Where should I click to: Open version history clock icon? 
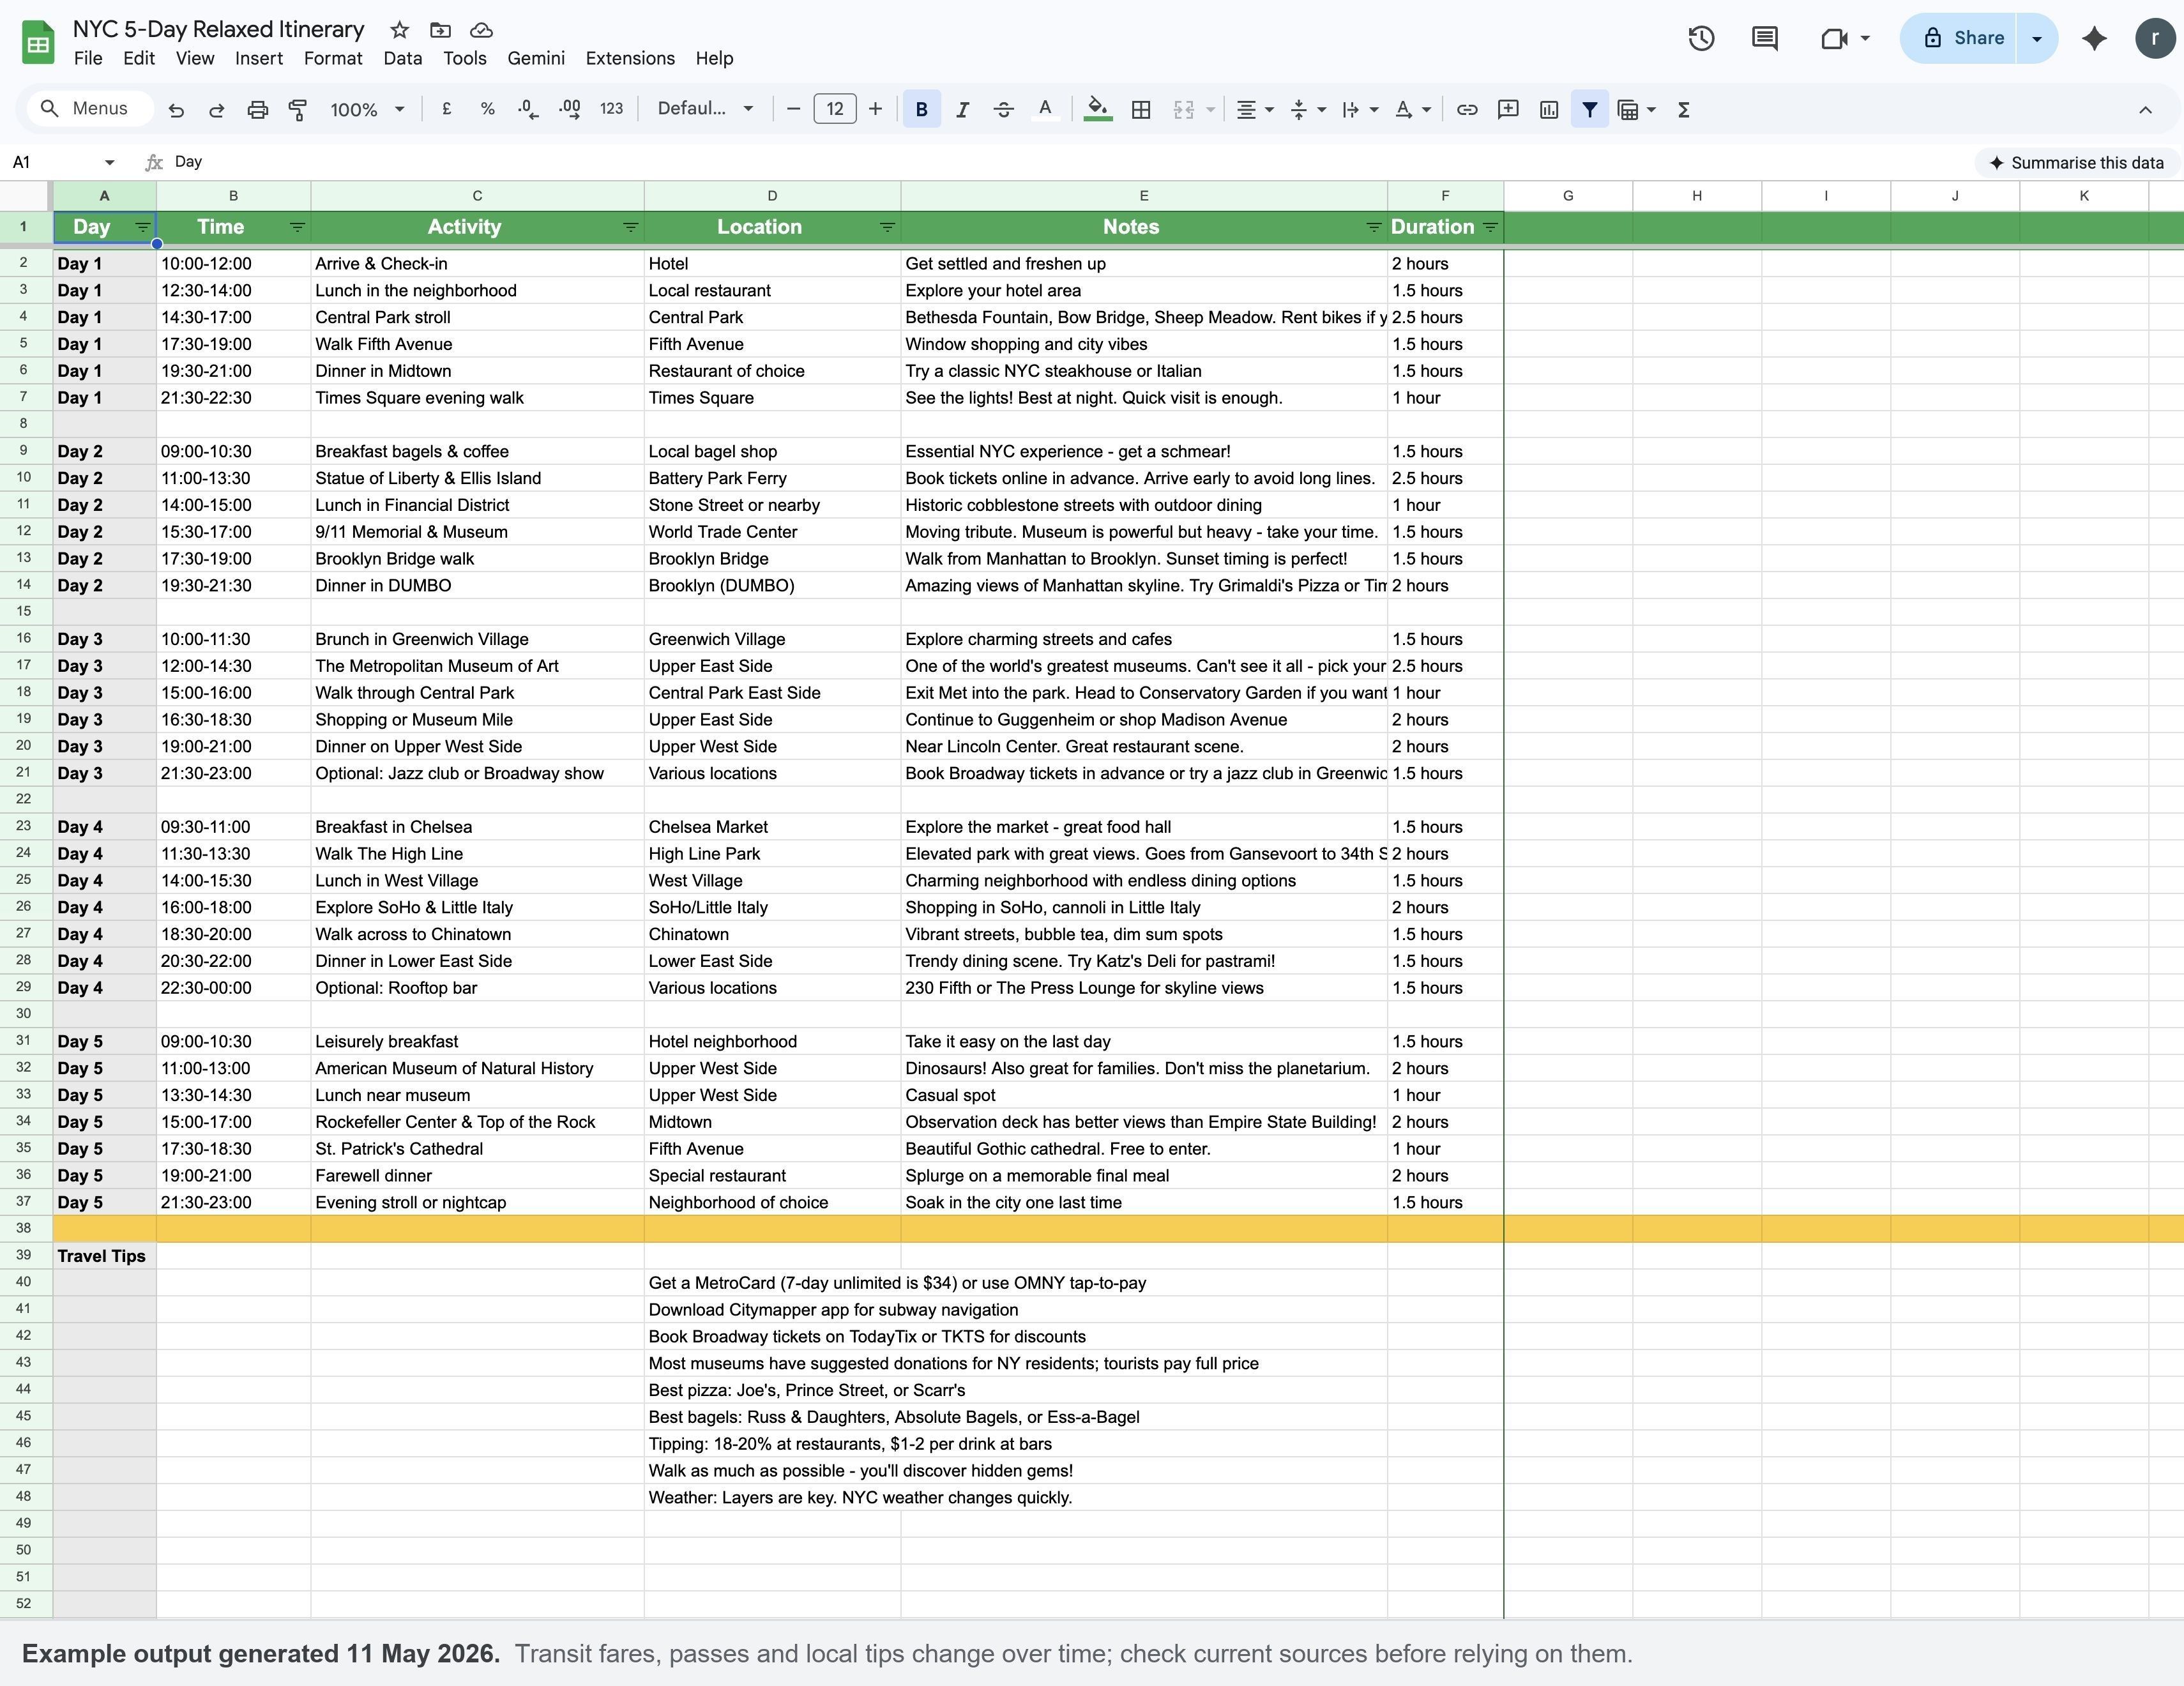[1701, 38]
